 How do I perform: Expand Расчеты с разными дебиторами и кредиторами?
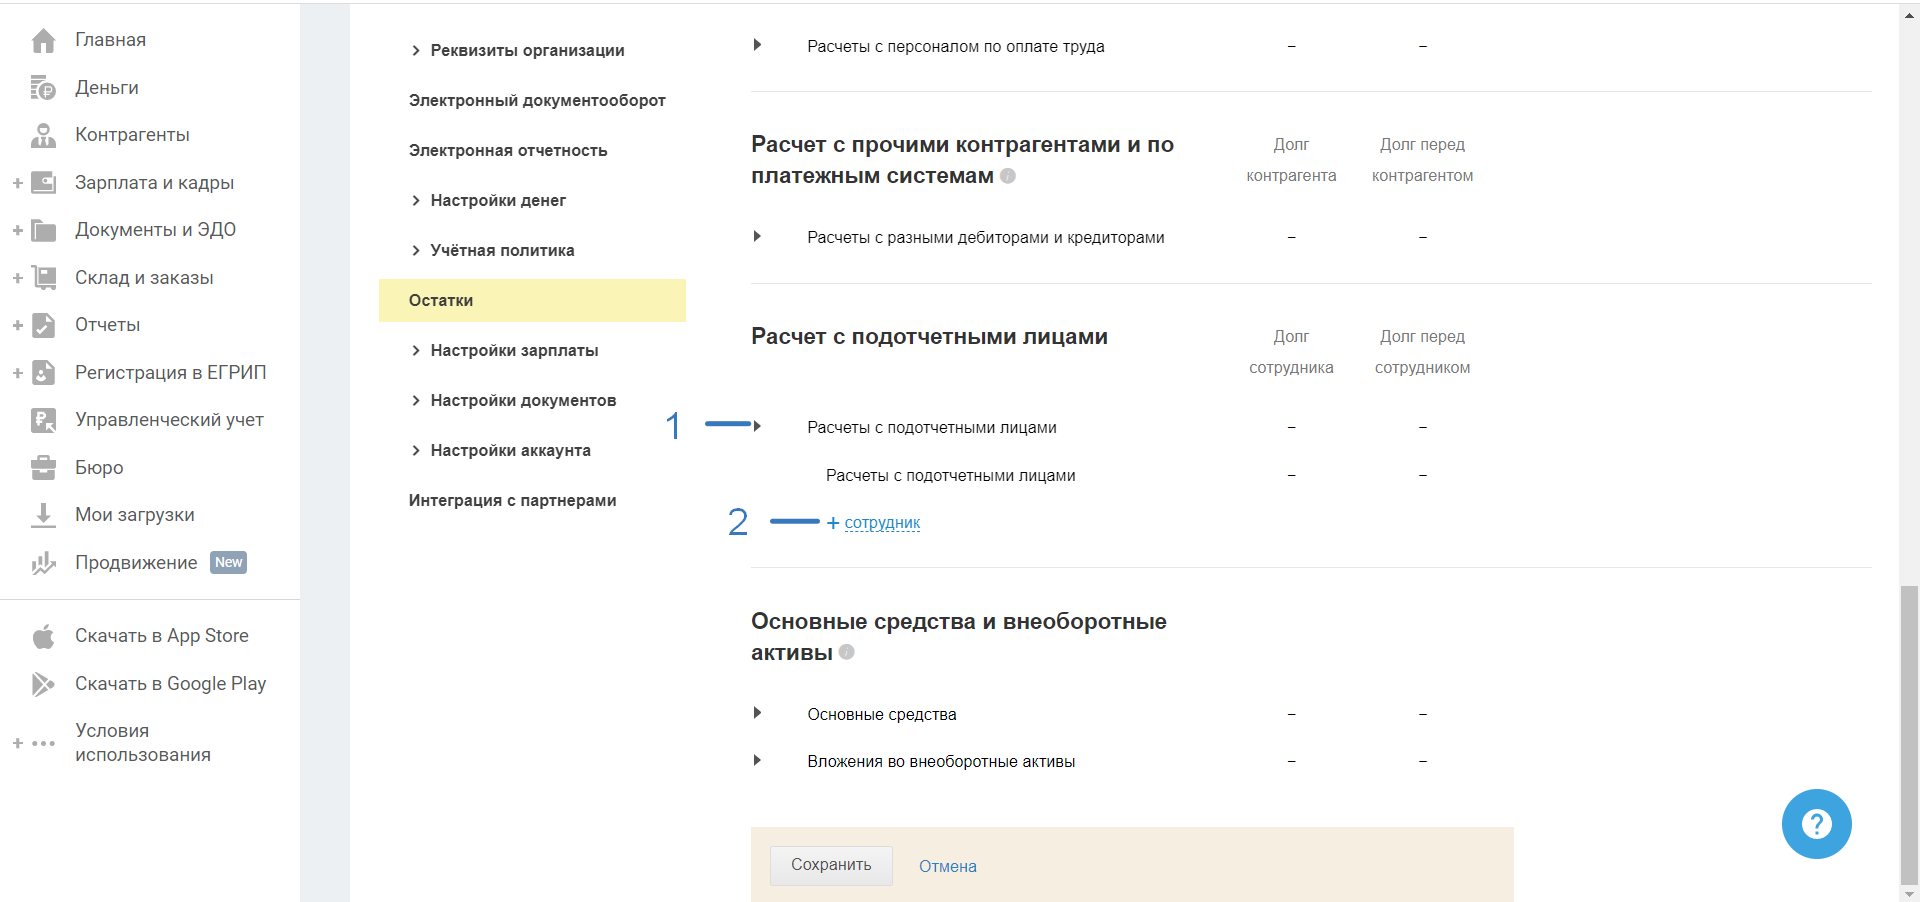point(757,237)
